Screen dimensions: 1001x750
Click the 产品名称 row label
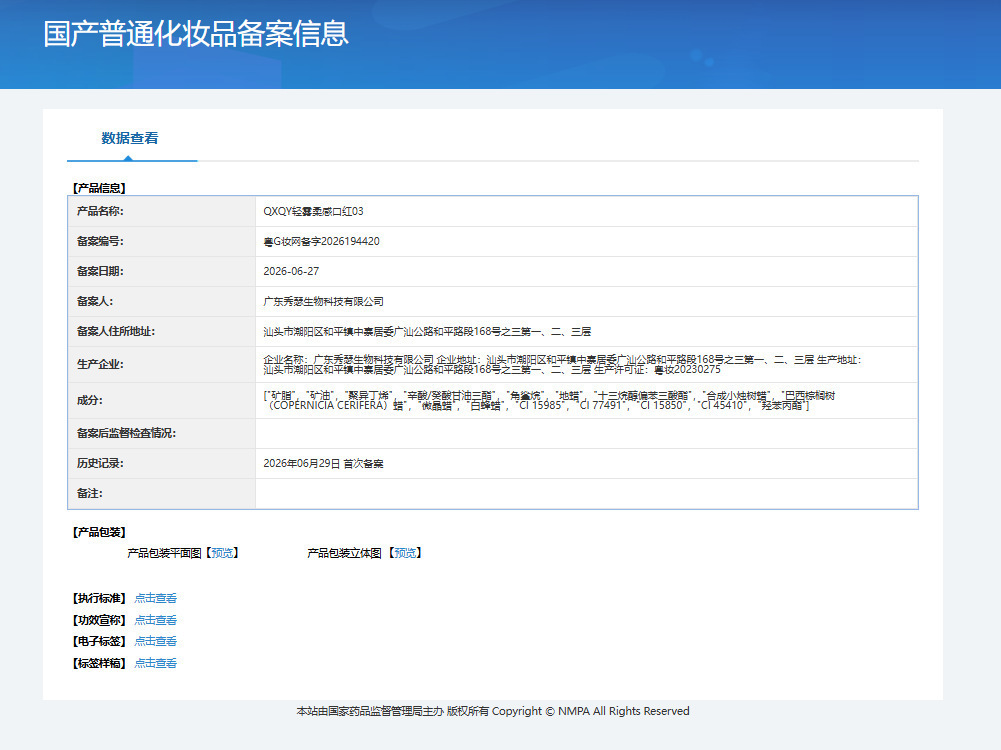tap(100, 211)
